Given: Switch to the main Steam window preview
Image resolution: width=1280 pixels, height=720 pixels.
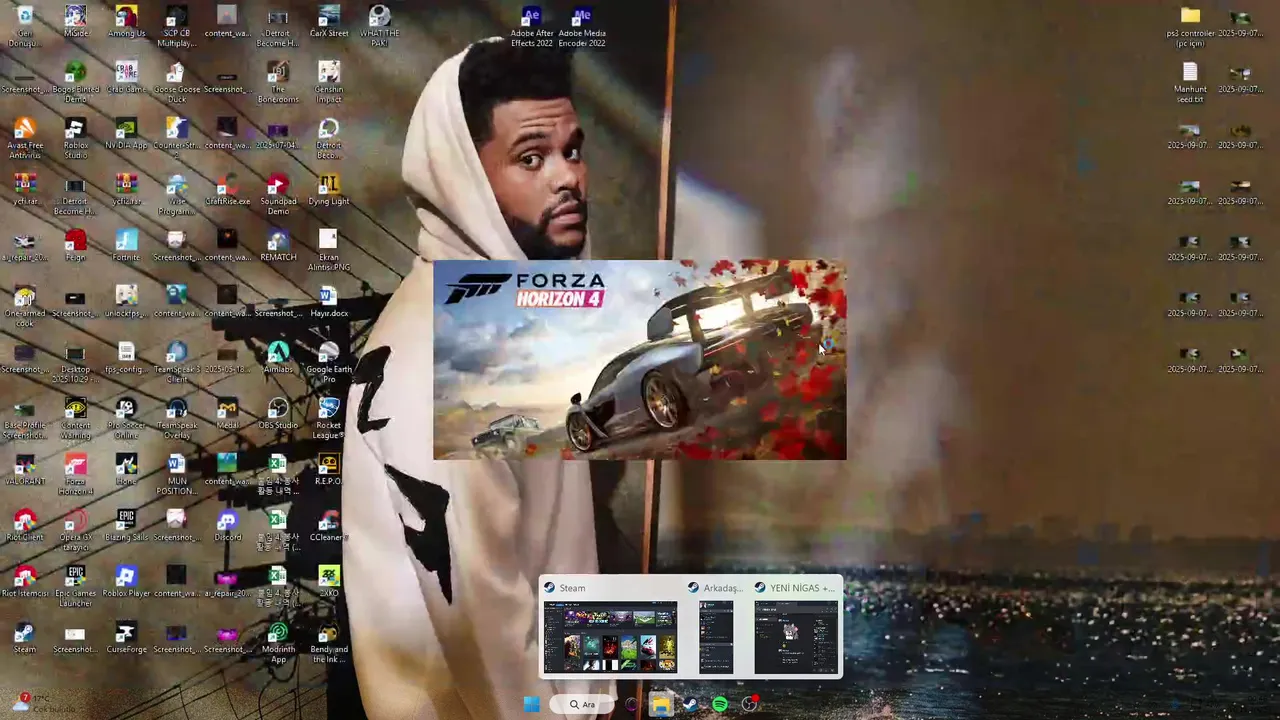Looking at the screenshot, I should pyautogui.click(x=610, y=637).
